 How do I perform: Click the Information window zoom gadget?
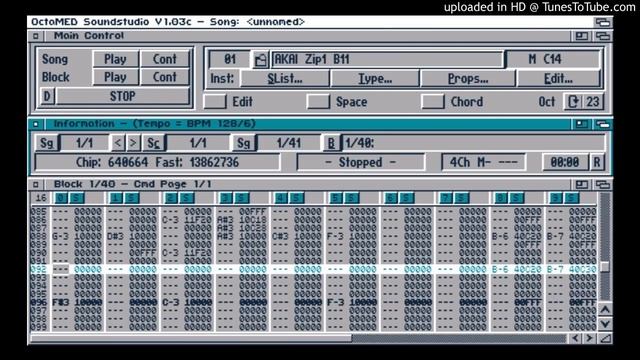581,124
